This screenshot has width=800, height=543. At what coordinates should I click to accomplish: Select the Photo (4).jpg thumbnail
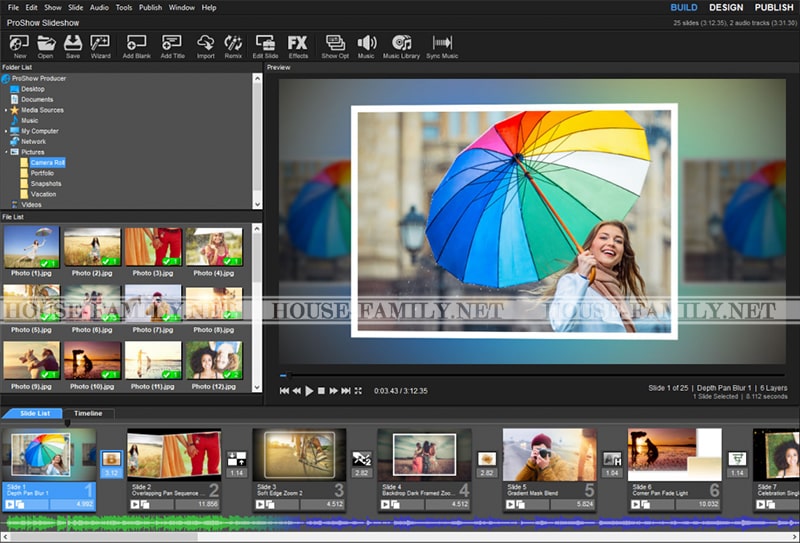[214, 248]
